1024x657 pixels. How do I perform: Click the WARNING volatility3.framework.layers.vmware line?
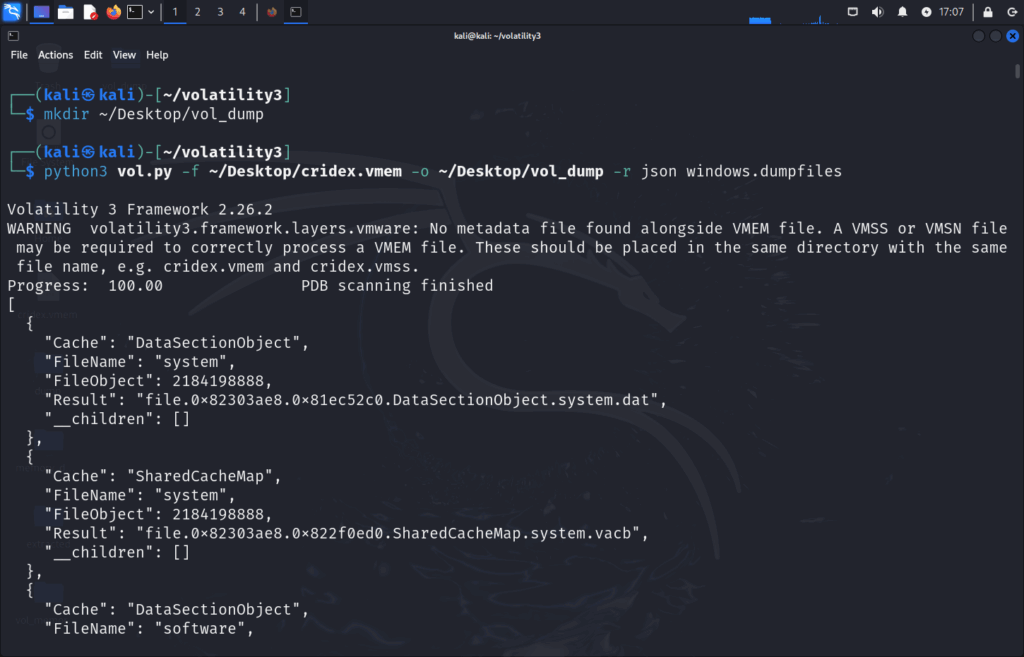[507, 229]
